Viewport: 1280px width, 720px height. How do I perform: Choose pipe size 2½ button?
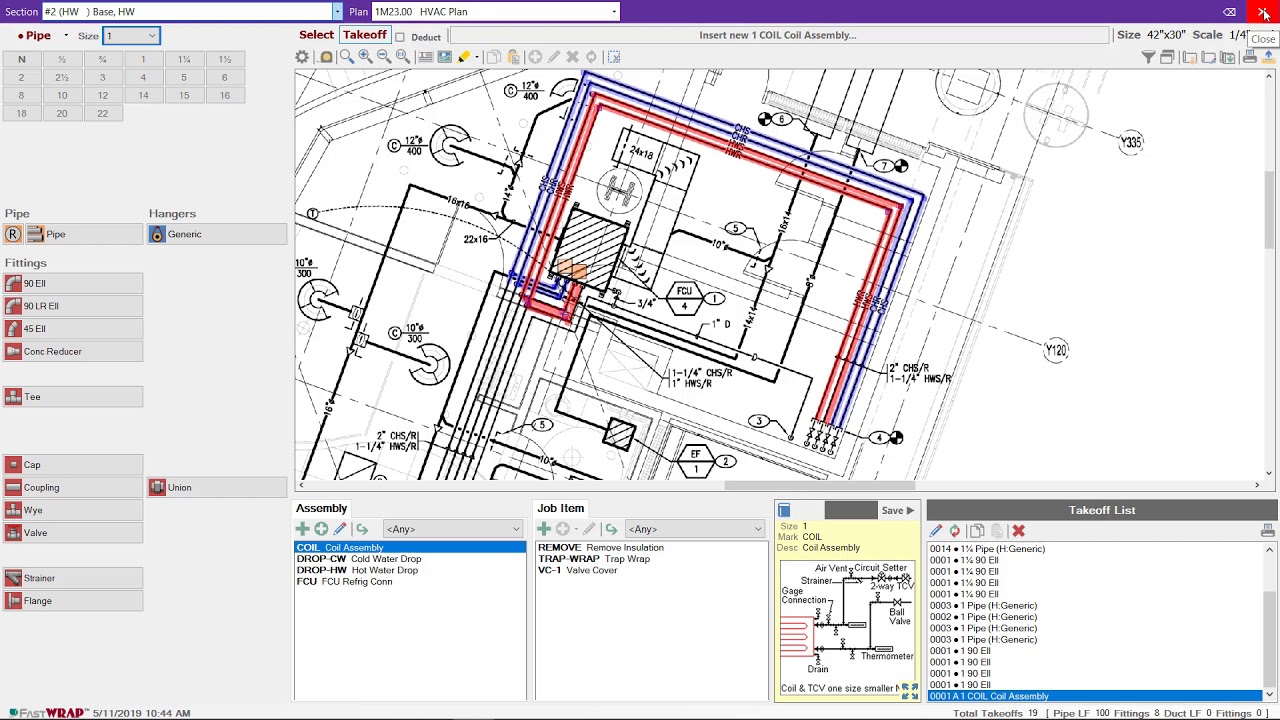coord(62,77)
